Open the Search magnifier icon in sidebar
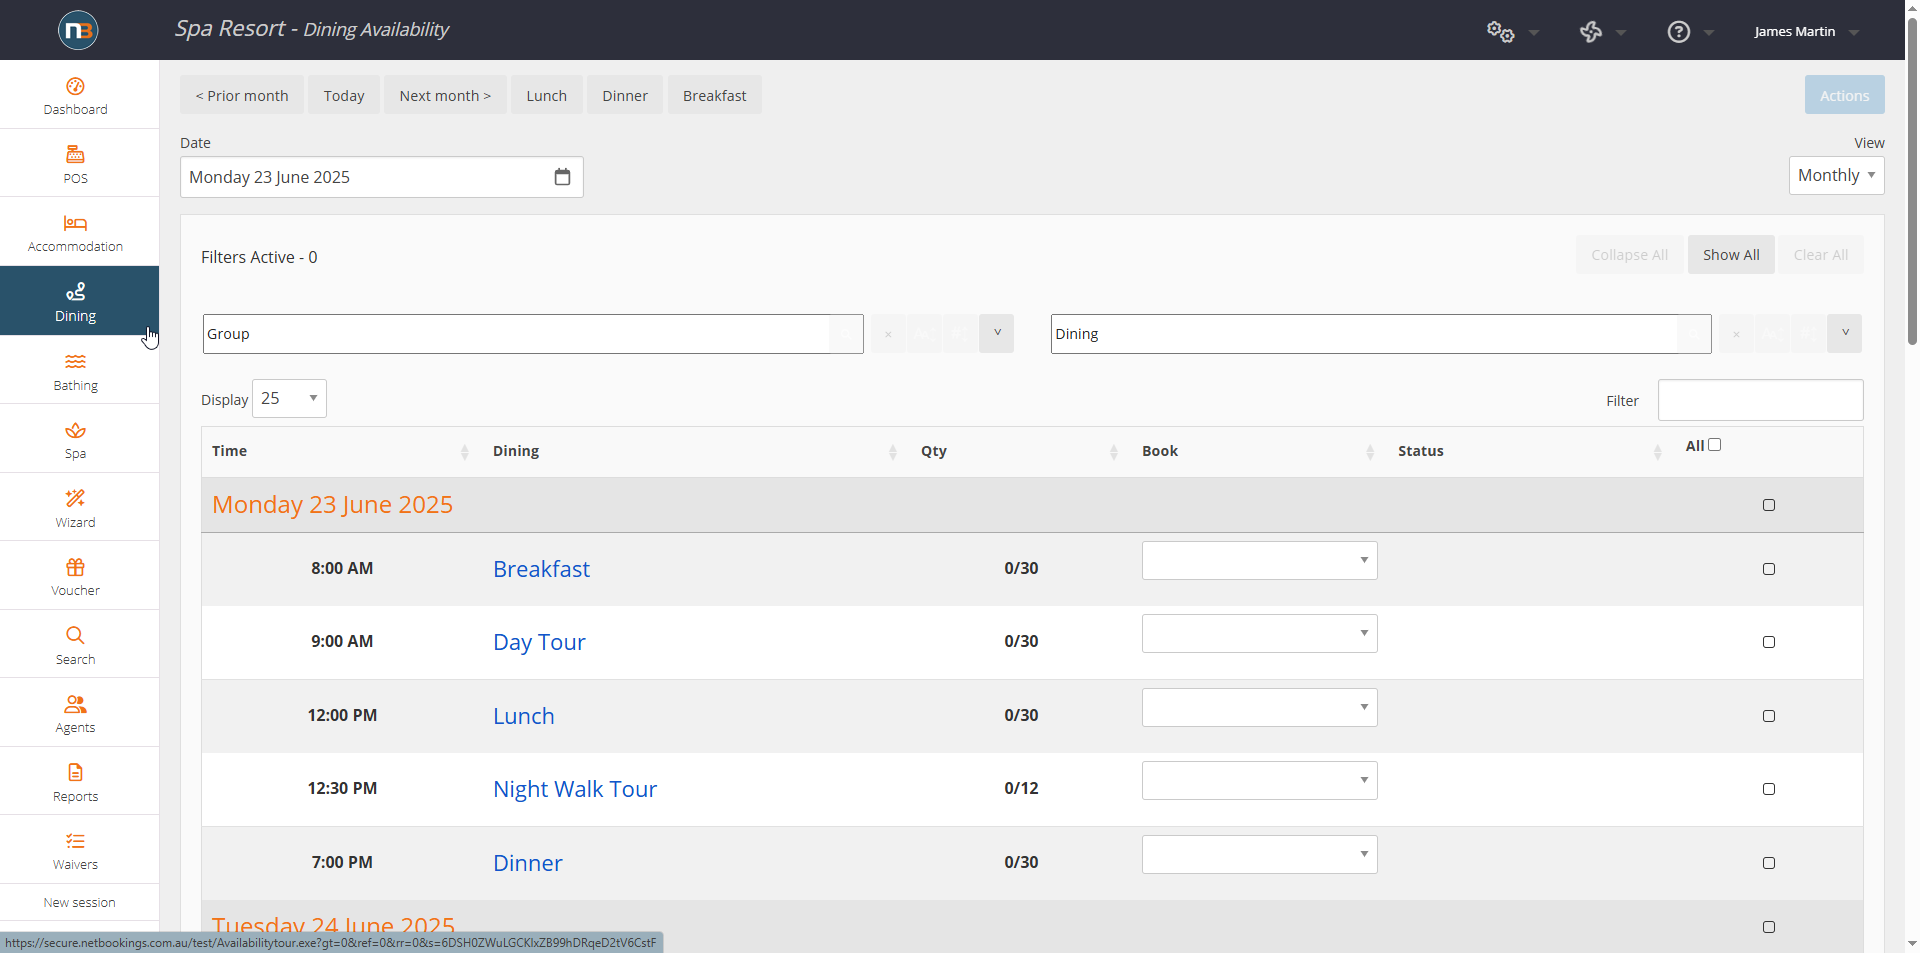The height and width of the screenshot is (953, 1920). 75,635
